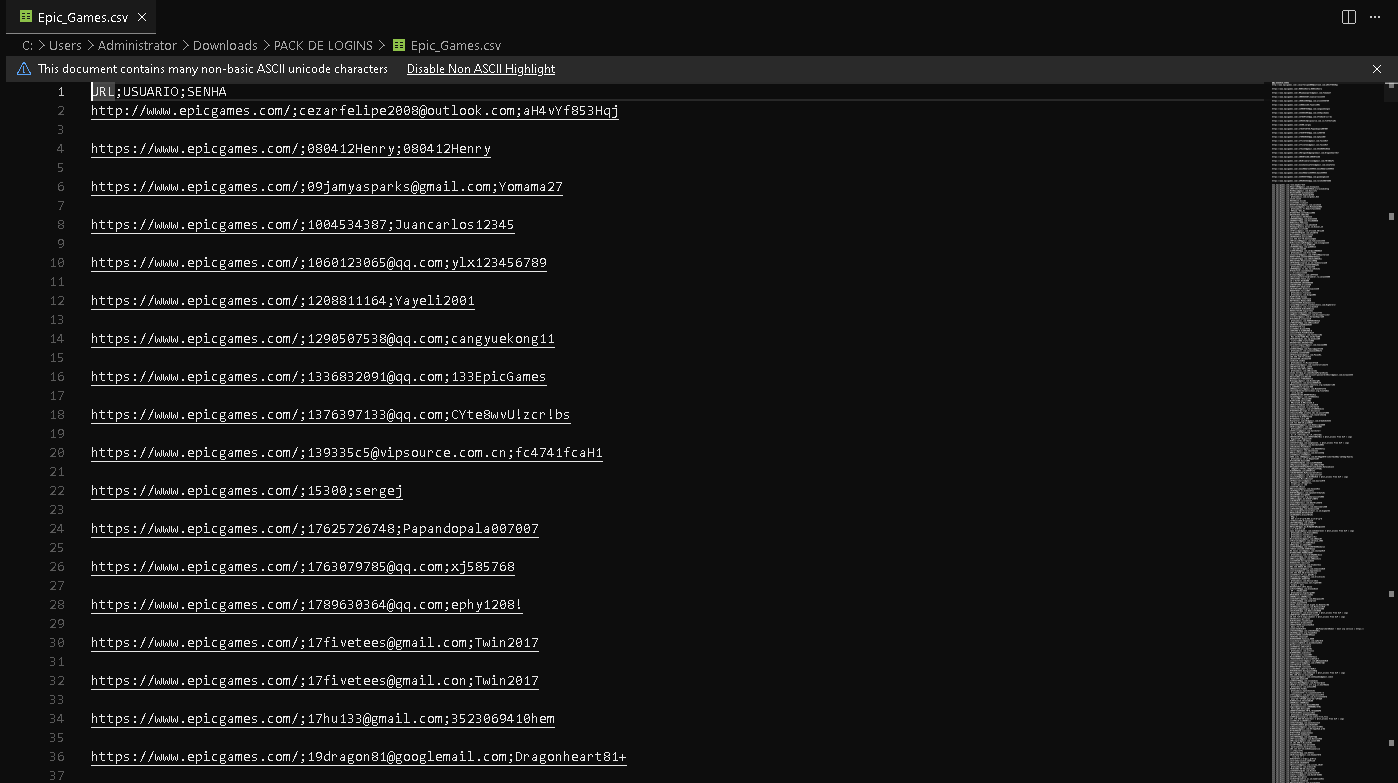This screenshot has width=1398, height=783.
Task: Click the underlined link on line 2
Action: pos(355,111)
